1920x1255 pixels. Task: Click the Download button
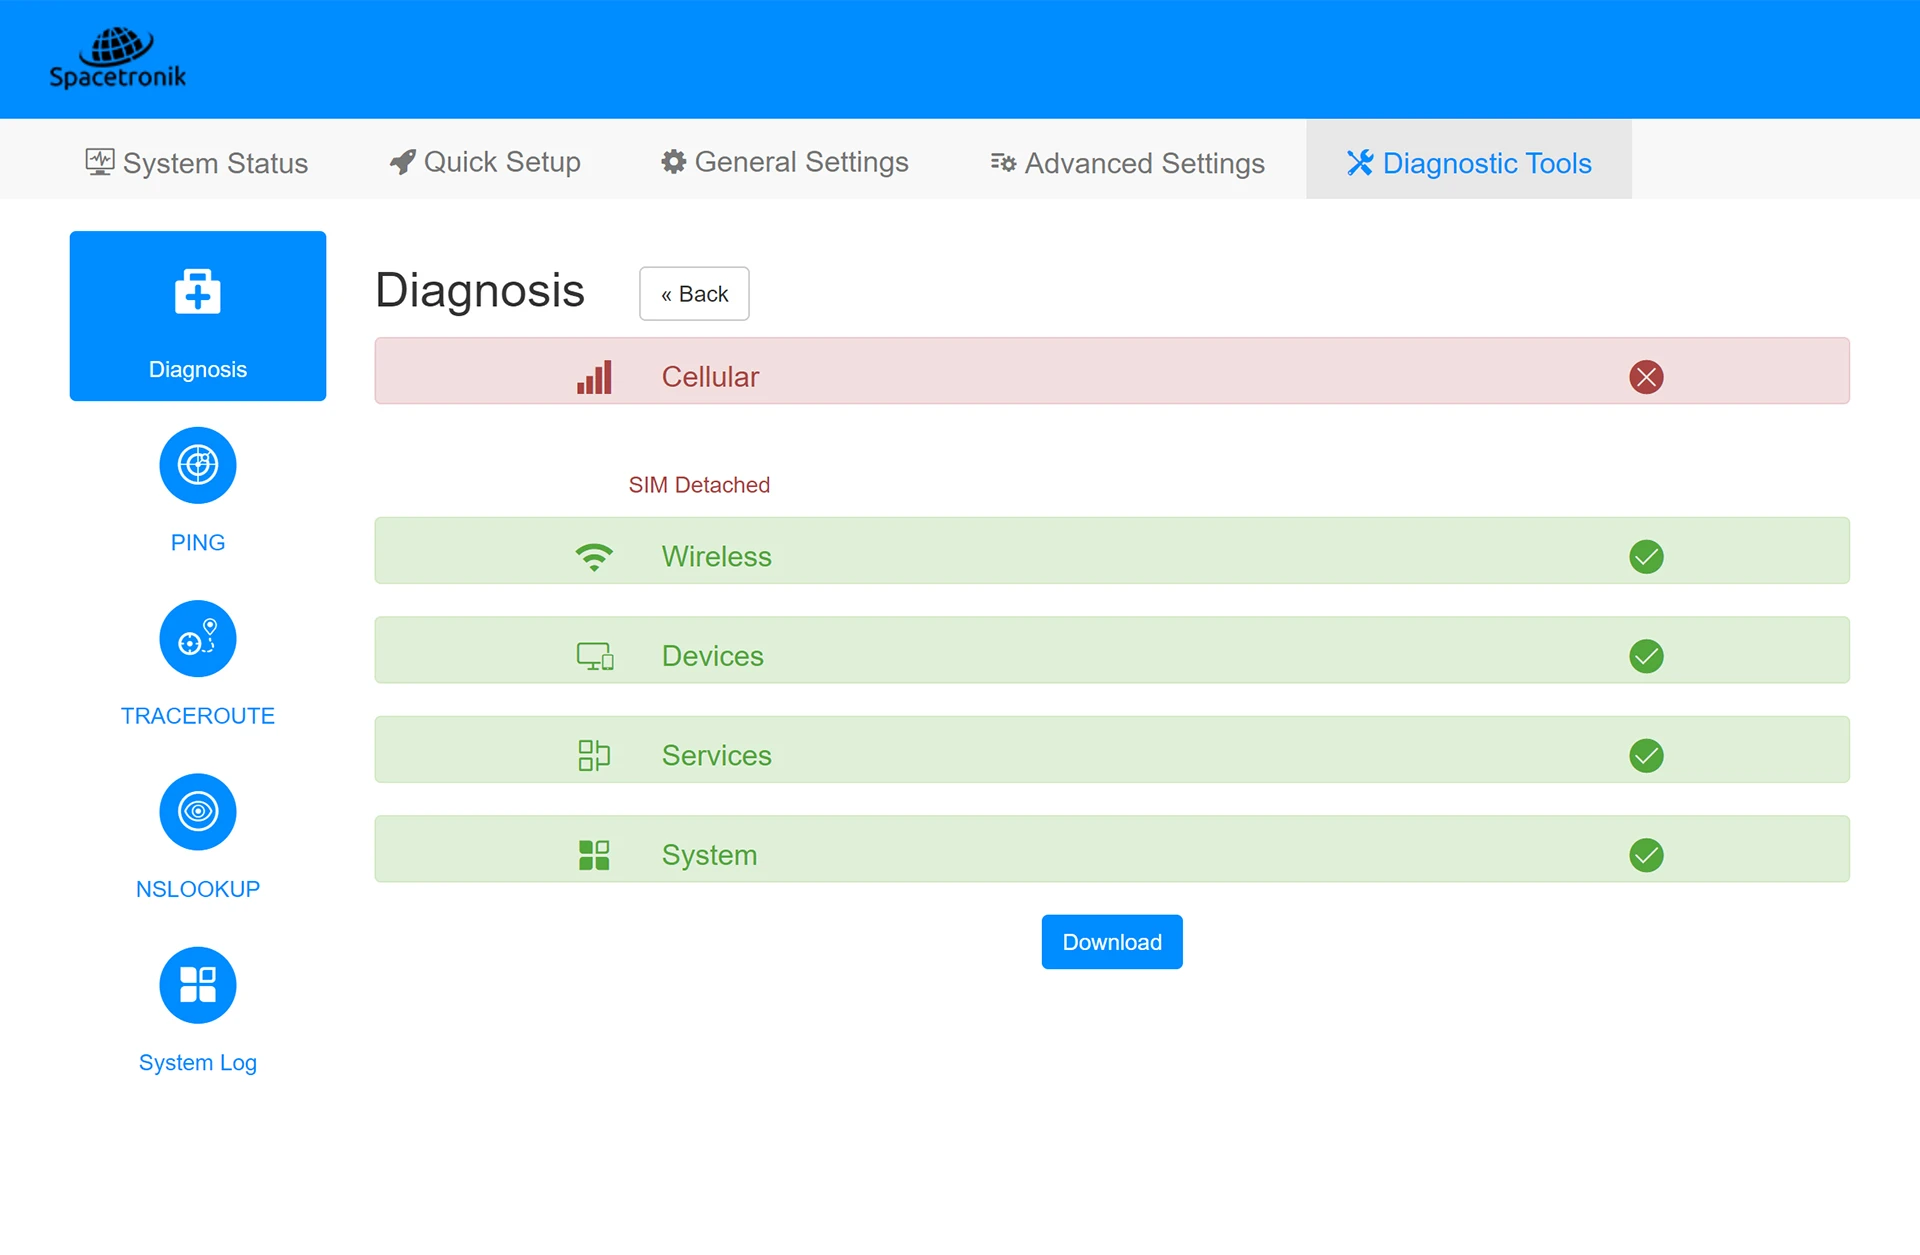pos(1112,942)
